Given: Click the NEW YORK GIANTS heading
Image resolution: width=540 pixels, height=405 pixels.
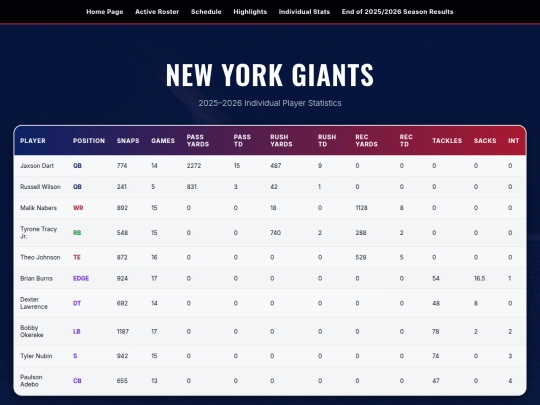Looking at the screenshot, I should [x=270, y=74].
